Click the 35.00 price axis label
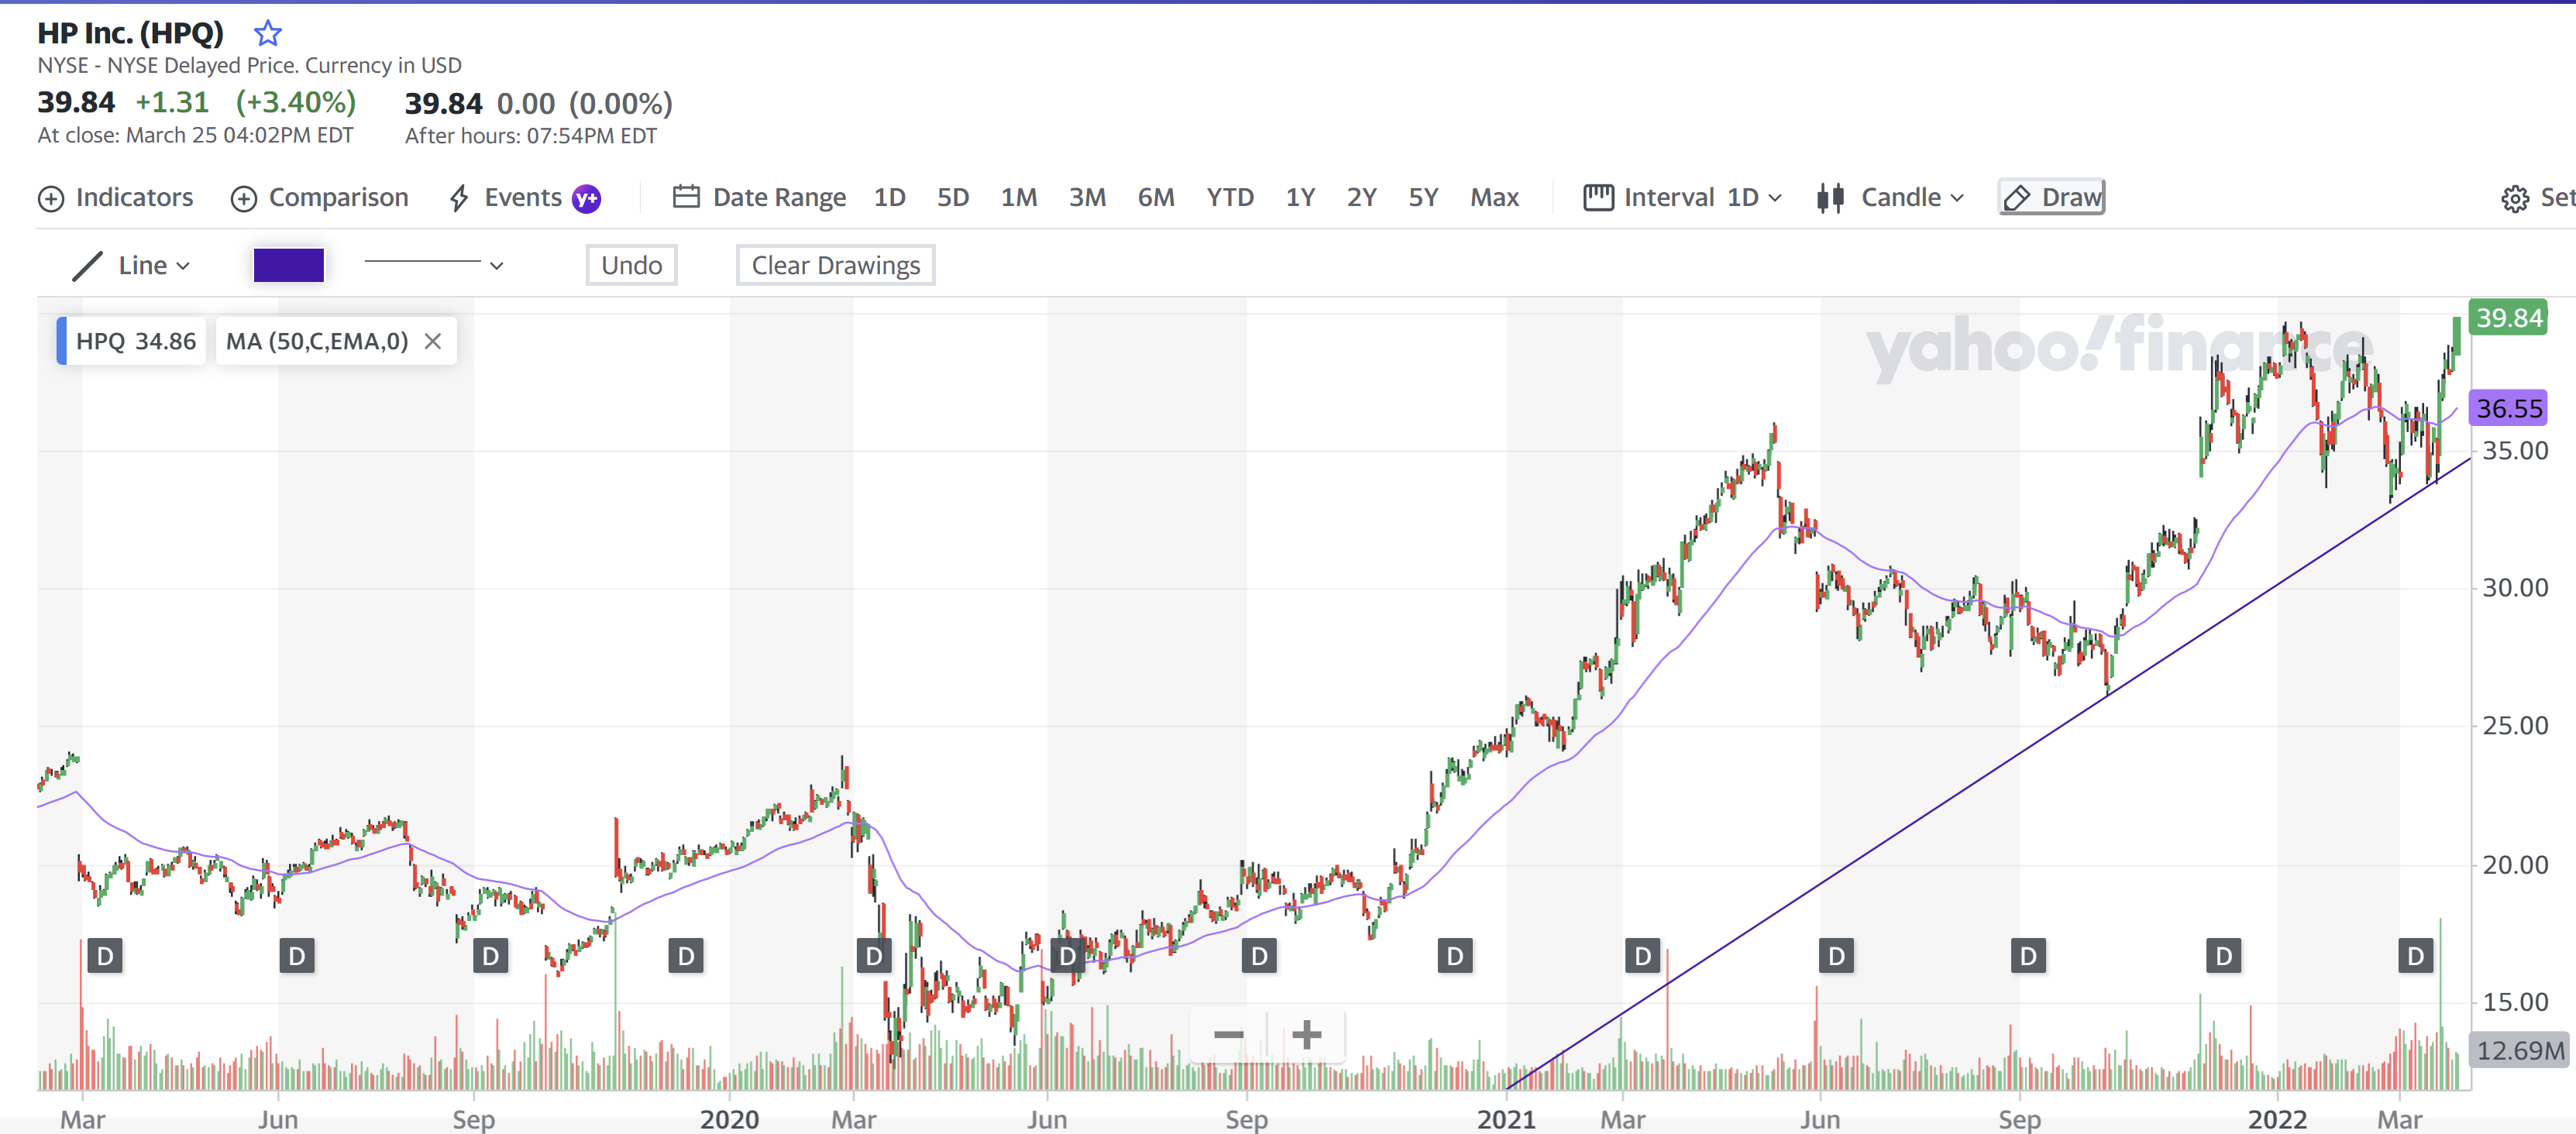Screen dimensions: 2576x1134 click(x=2515, y=451)
